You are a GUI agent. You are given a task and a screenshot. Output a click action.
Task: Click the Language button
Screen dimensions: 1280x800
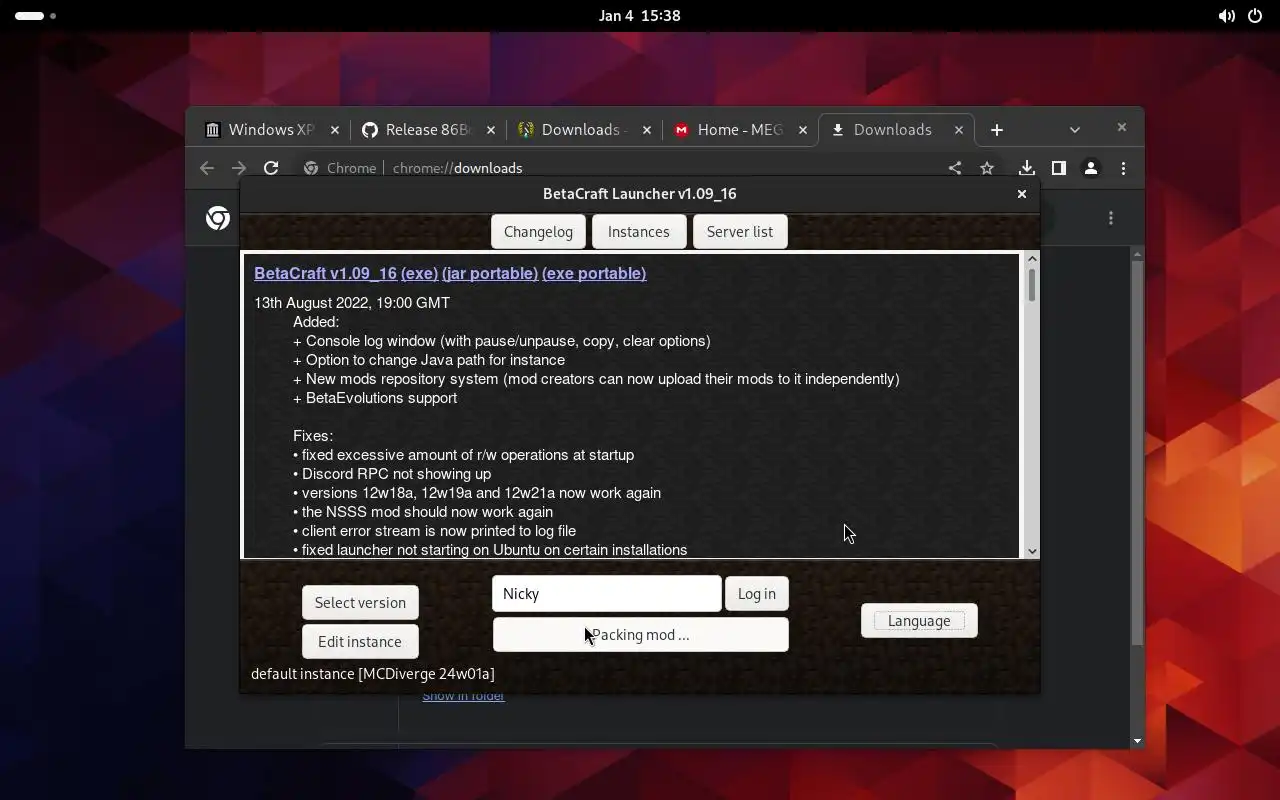(919, 621)
